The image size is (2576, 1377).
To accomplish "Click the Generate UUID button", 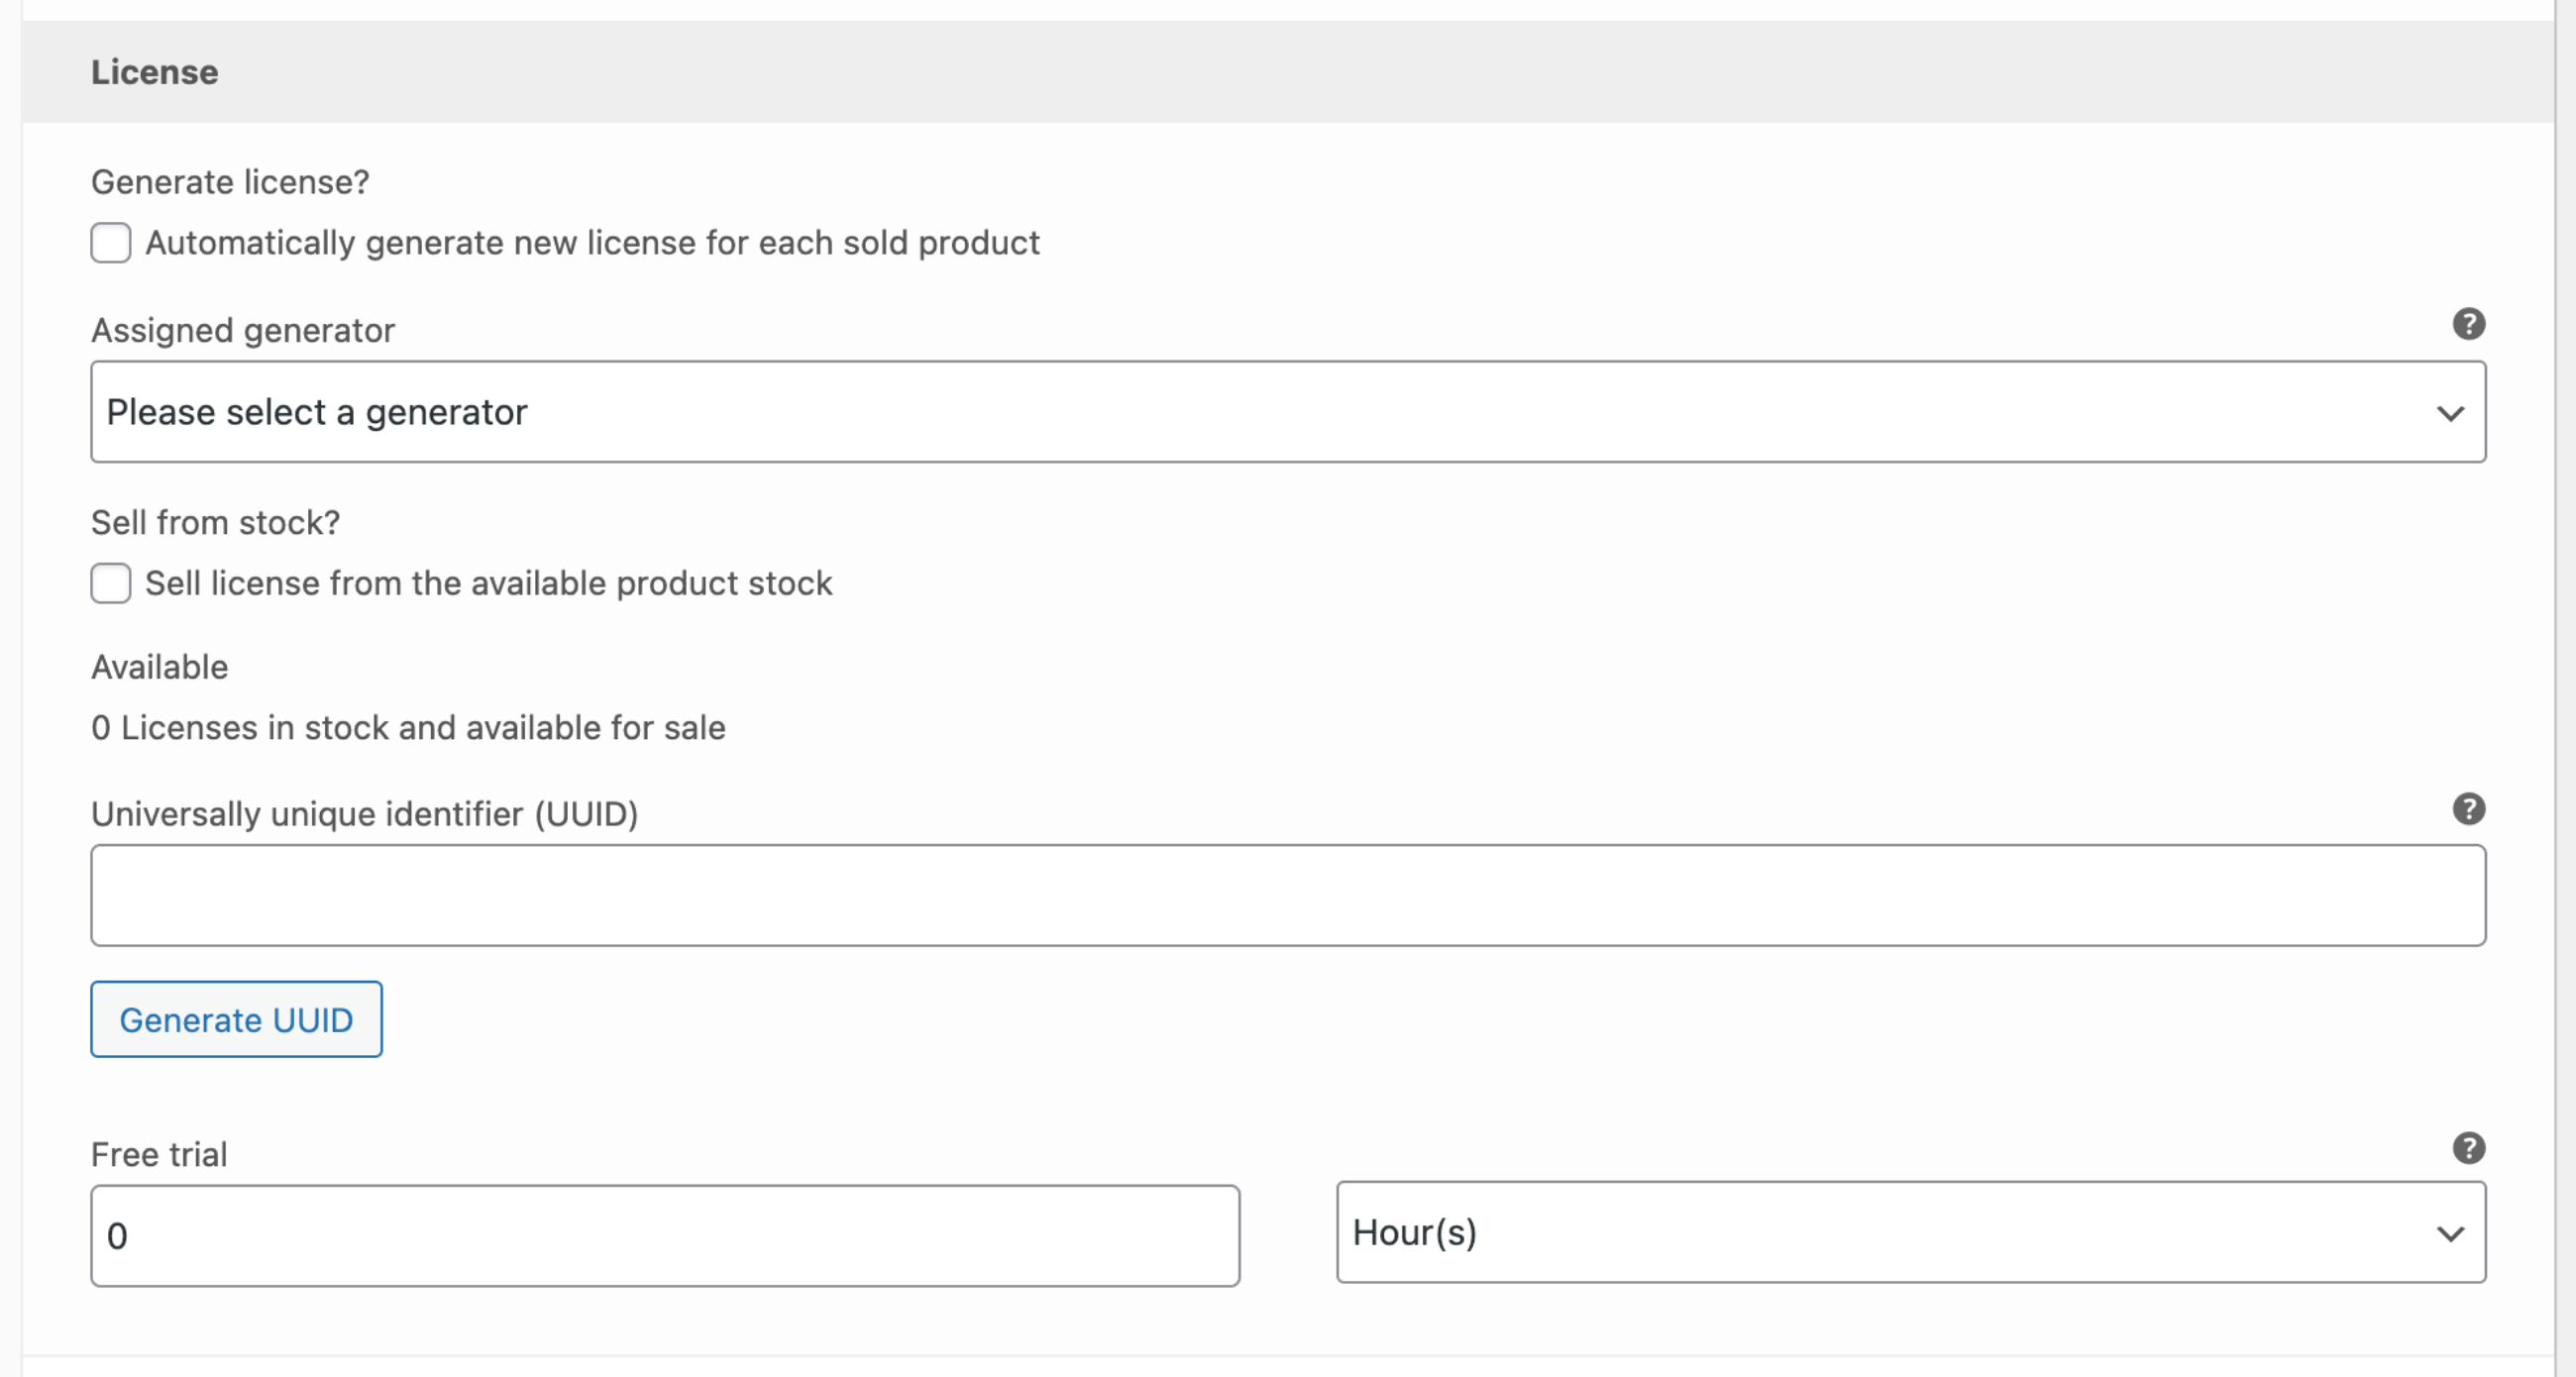I will coord(236,1019).
